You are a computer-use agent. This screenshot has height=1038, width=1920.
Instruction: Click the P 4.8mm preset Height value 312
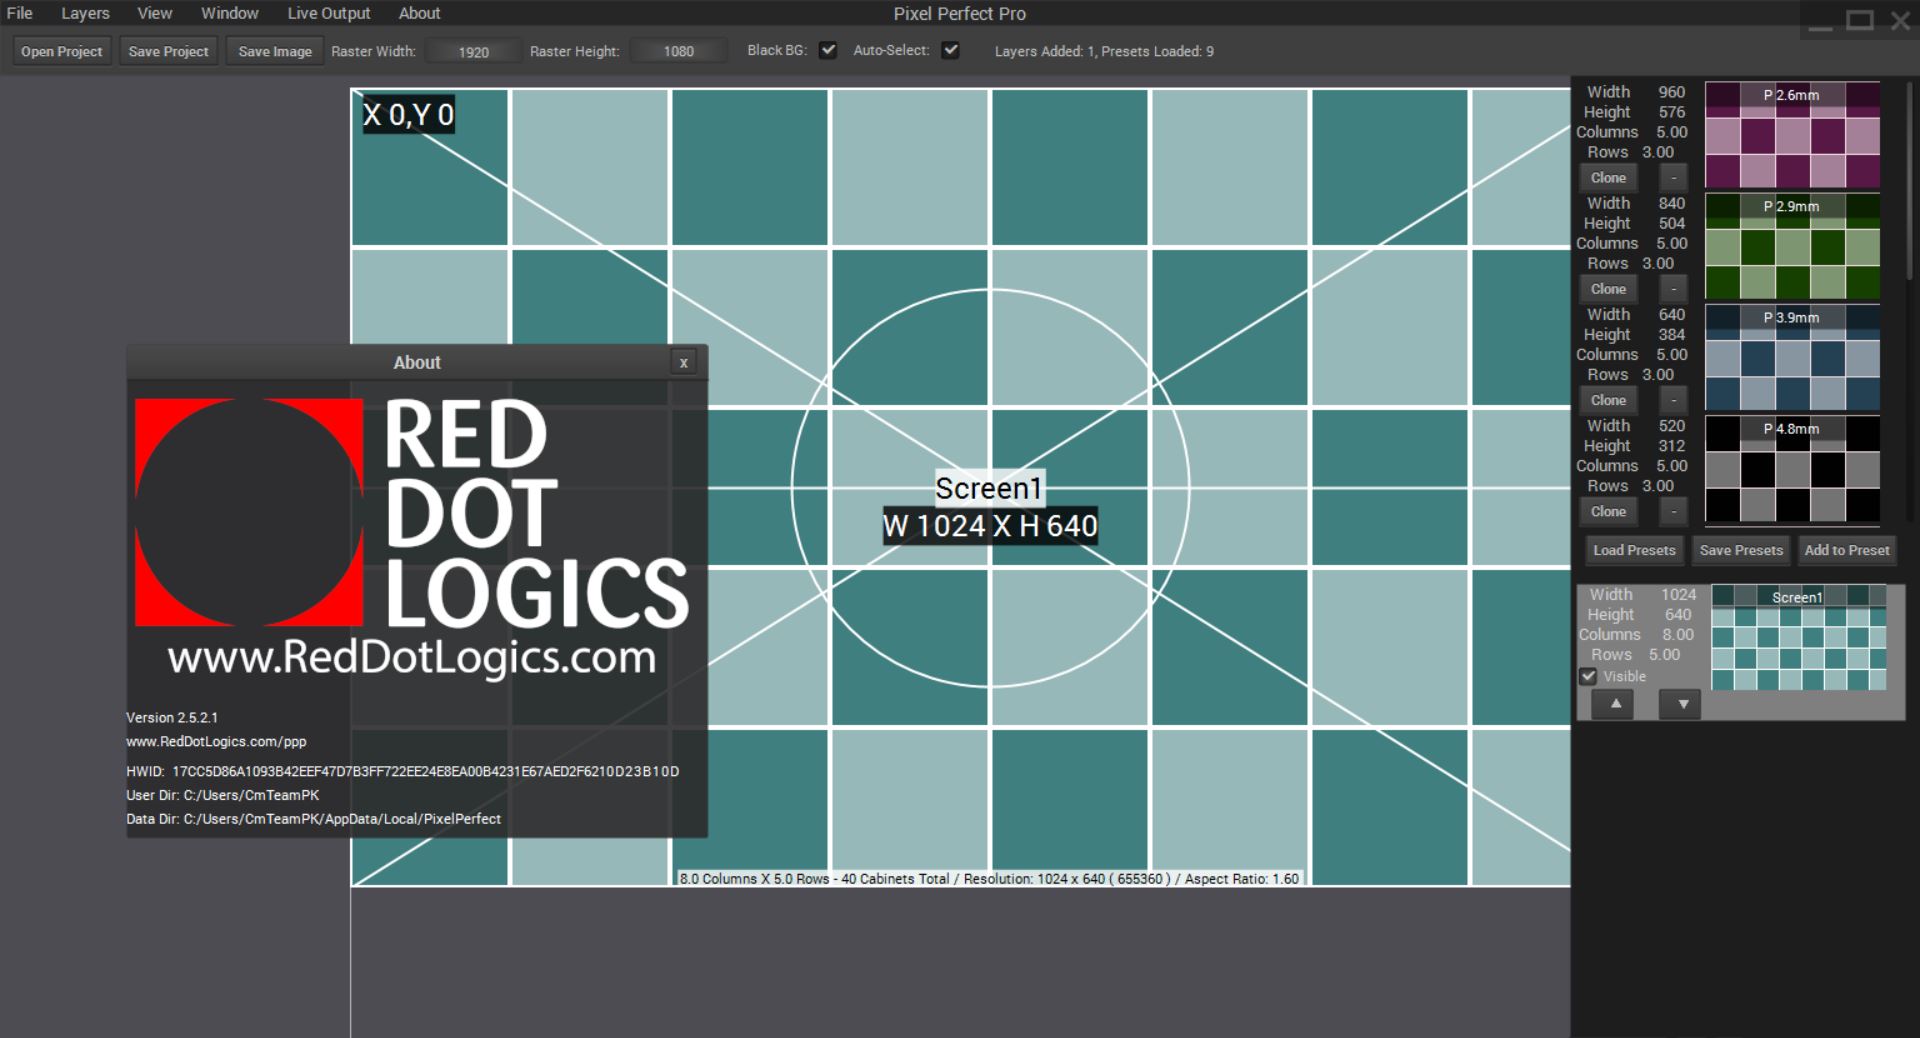coord(1672,446)
